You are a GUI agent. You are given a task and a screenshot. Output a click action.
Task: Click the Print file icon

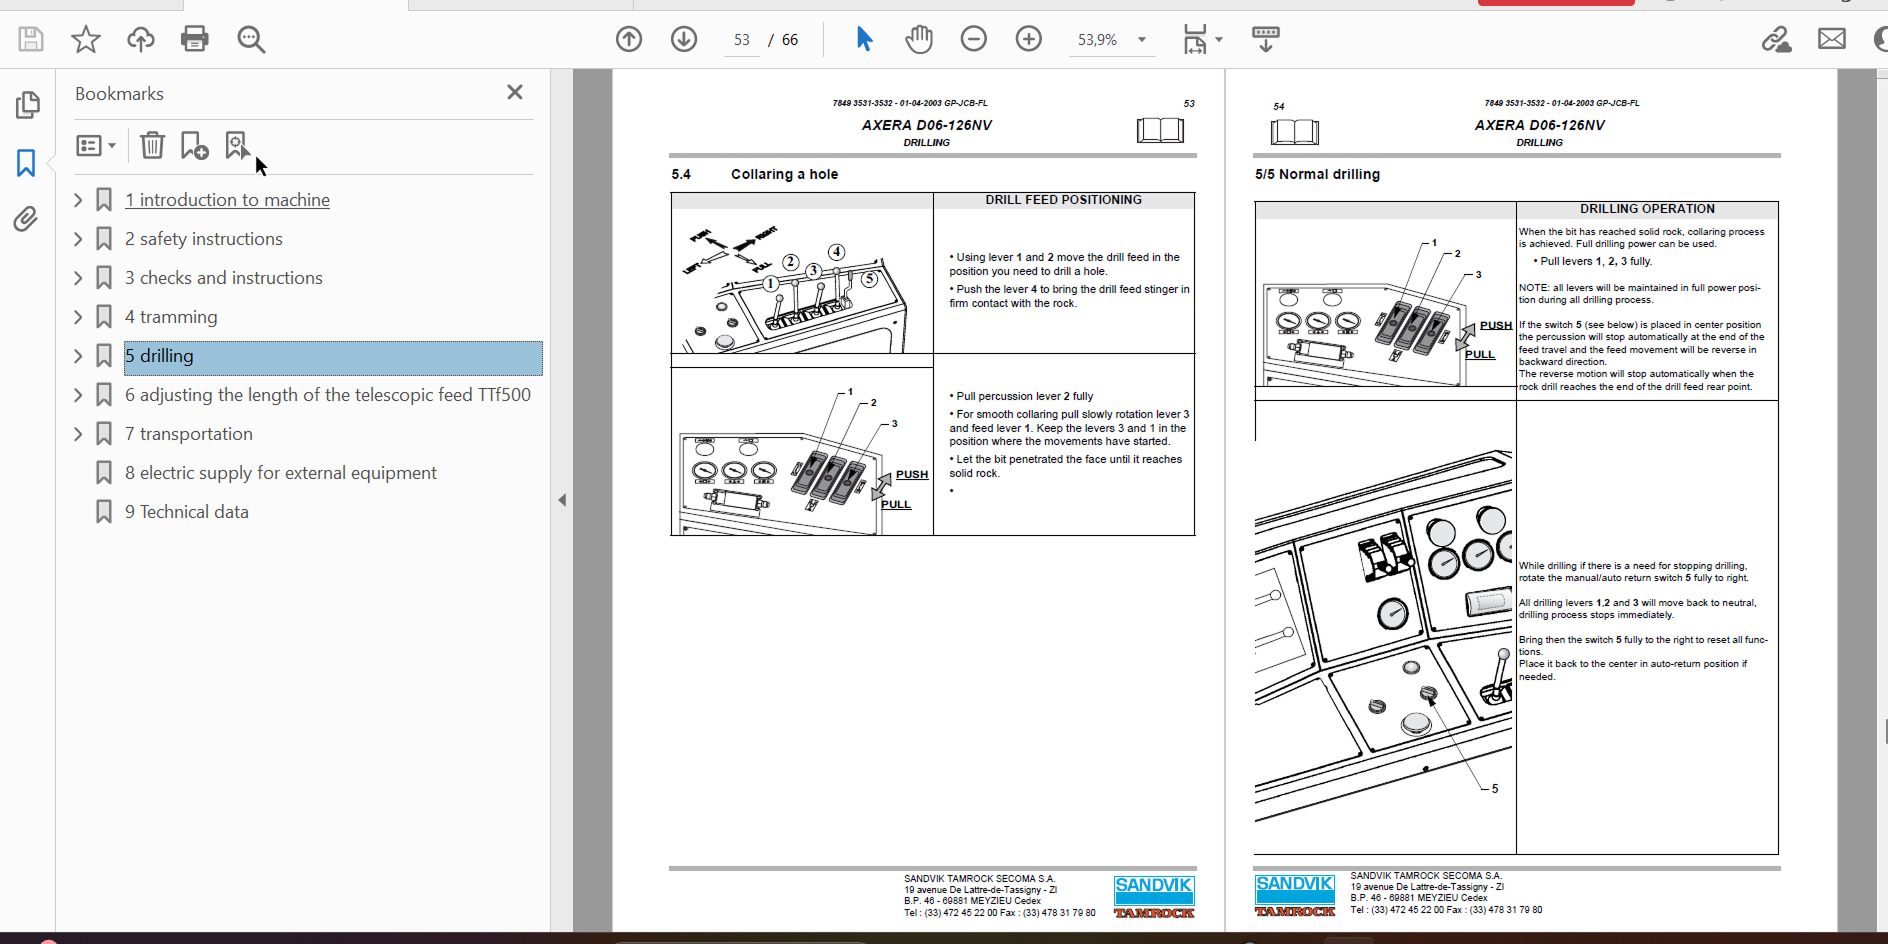pos(195,39)
